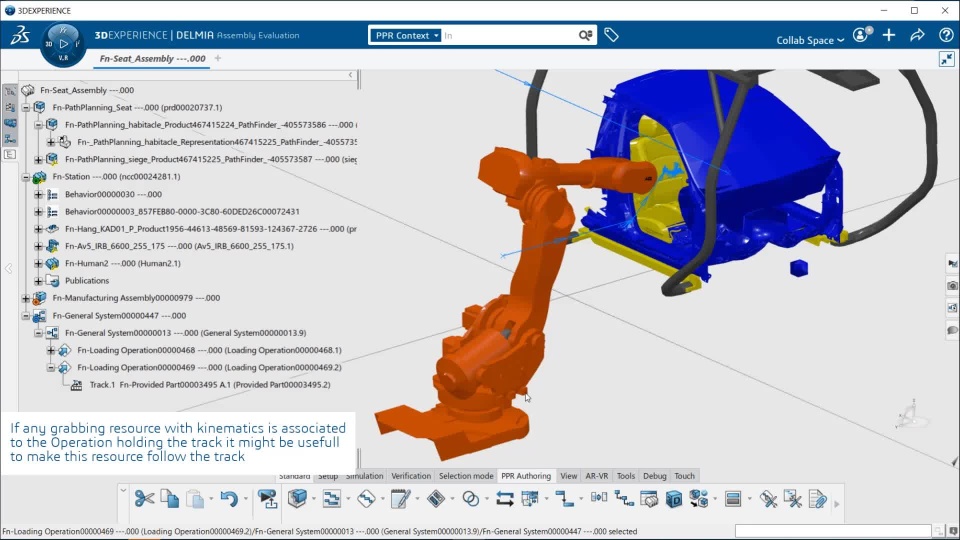Select Fn-Hang_KAD01_P_Product tree item
The width and height of the screenshot is (960, 540).
[x=211, y=229]
